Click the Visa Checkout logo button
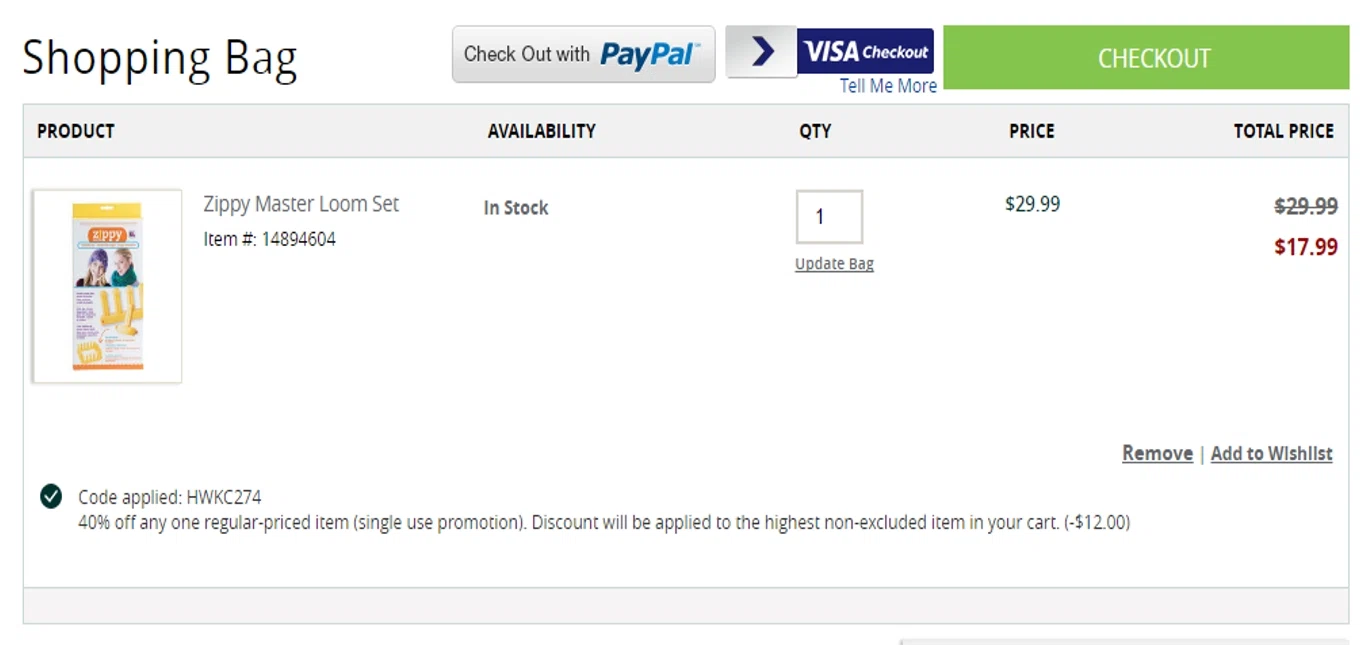 (865, 51)
